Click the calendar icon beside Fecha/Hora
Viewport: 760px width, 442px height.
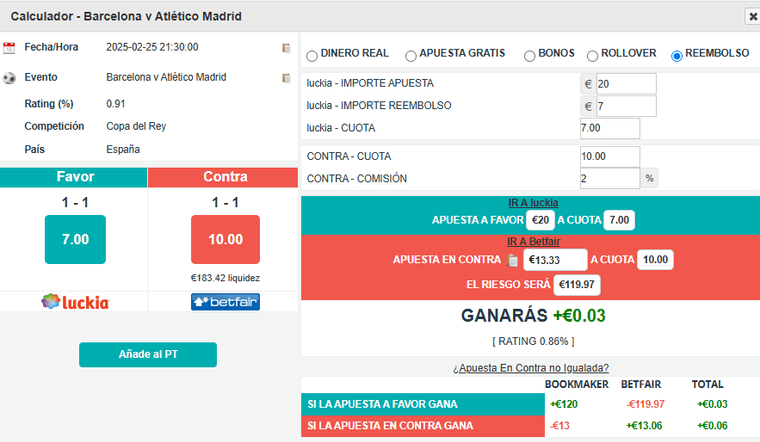pyautogui.click(x=9, y=47)
